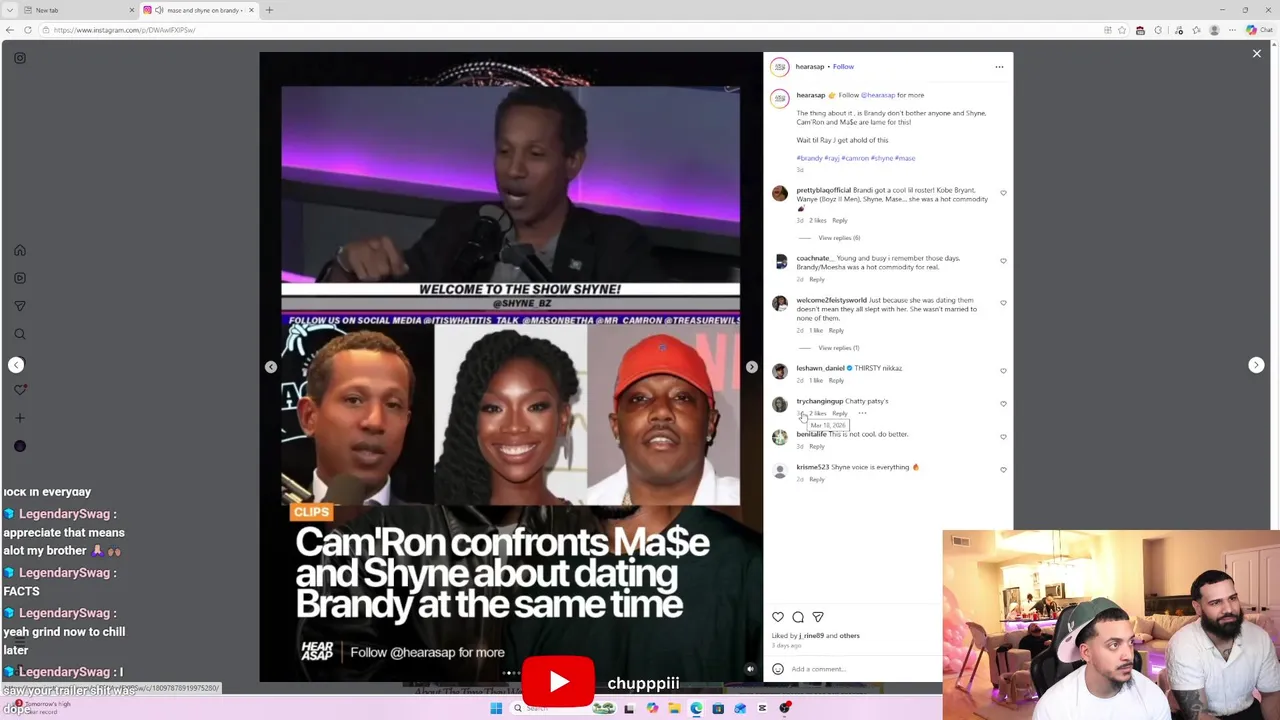Open Instagram home from the sidebar logo

20,58
